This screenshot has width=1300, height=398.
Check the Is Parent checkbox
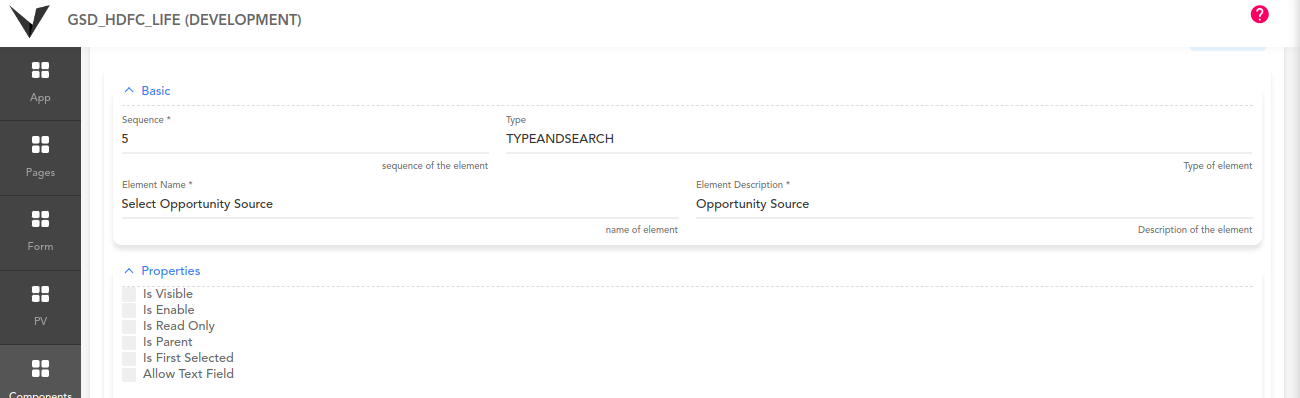coord(129,342)
